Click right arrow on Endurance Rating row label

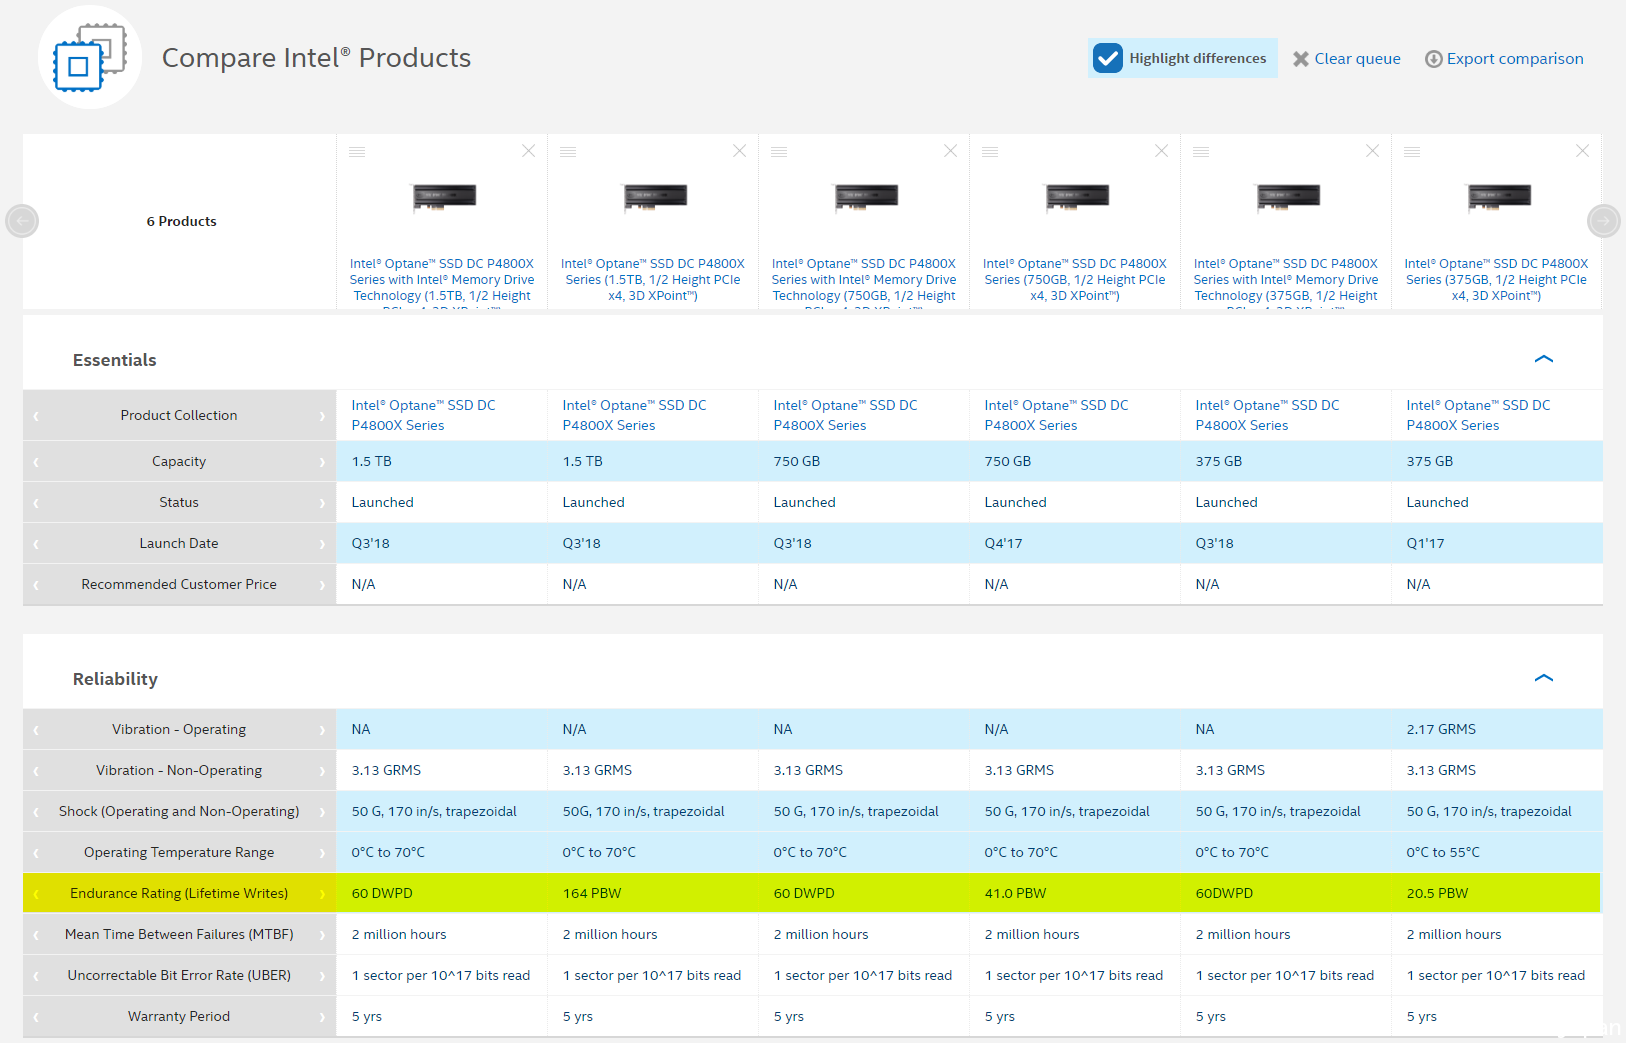pos(322,894)
